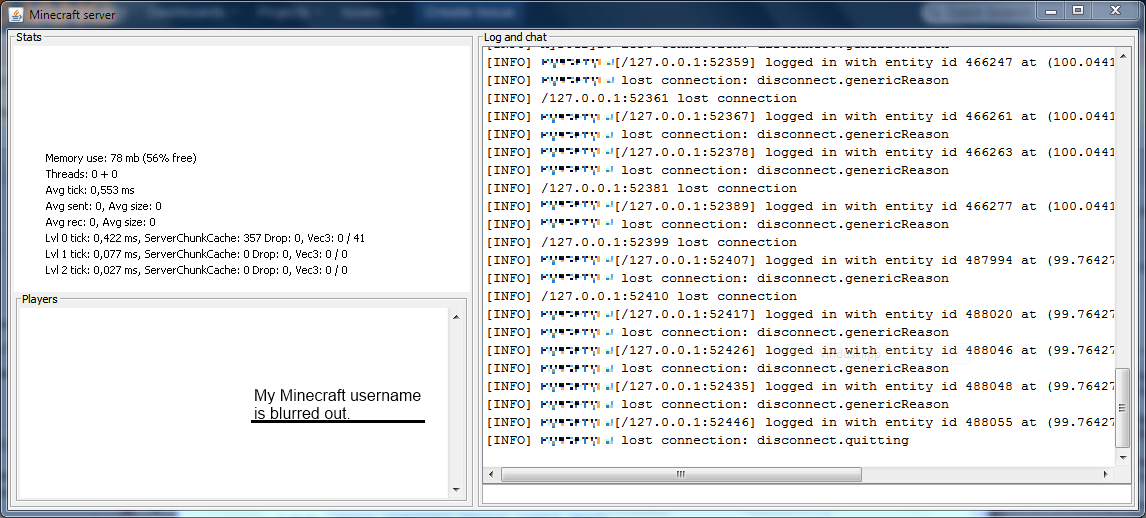Click the log's horizontal scrollbar left arrow
The image size is (1146, 518).
(x=490, y=474)
